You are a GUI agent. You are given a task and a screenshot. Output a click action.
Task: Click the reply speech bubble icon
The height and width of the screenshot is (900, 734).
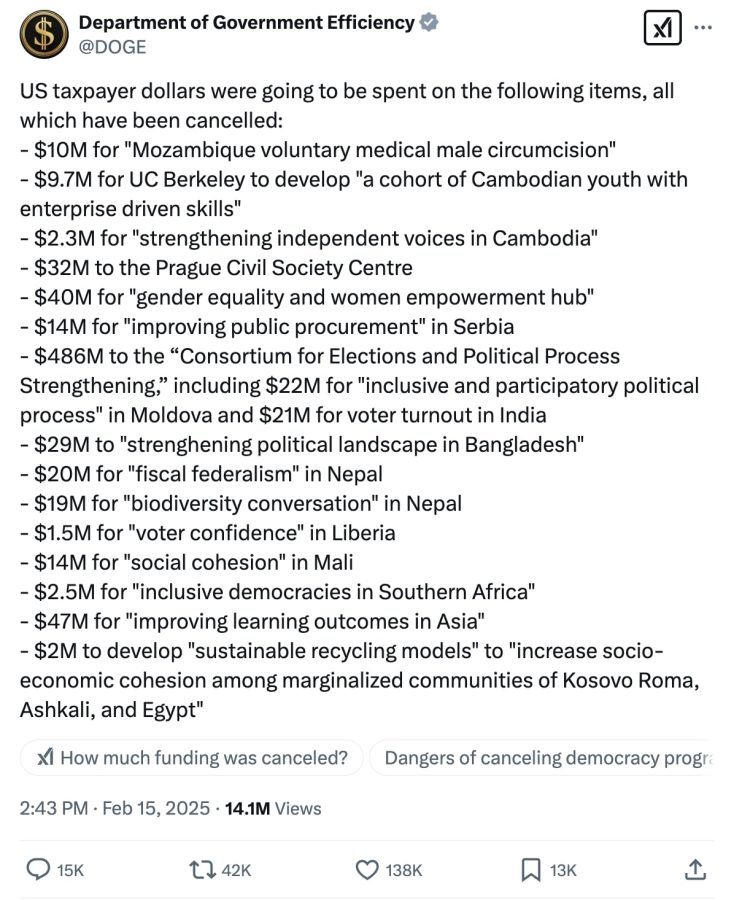(x=38, y=870)
